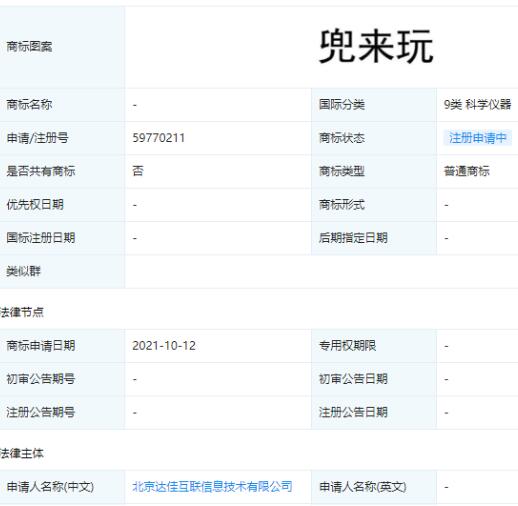
Task: Select the application number 59770211
Action: (159, 138)
